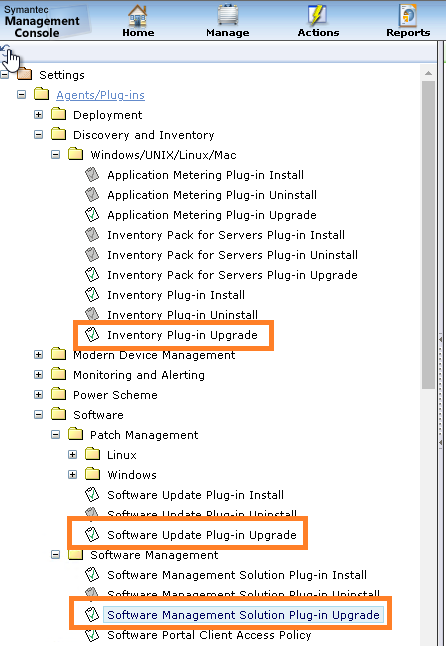
Task: Click the tree scrollbar up arrow
Action: tap(428, 73)
